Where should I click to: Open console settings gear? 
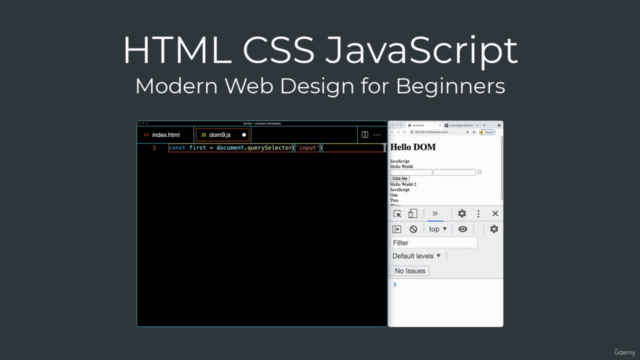(x=494, y=229)
